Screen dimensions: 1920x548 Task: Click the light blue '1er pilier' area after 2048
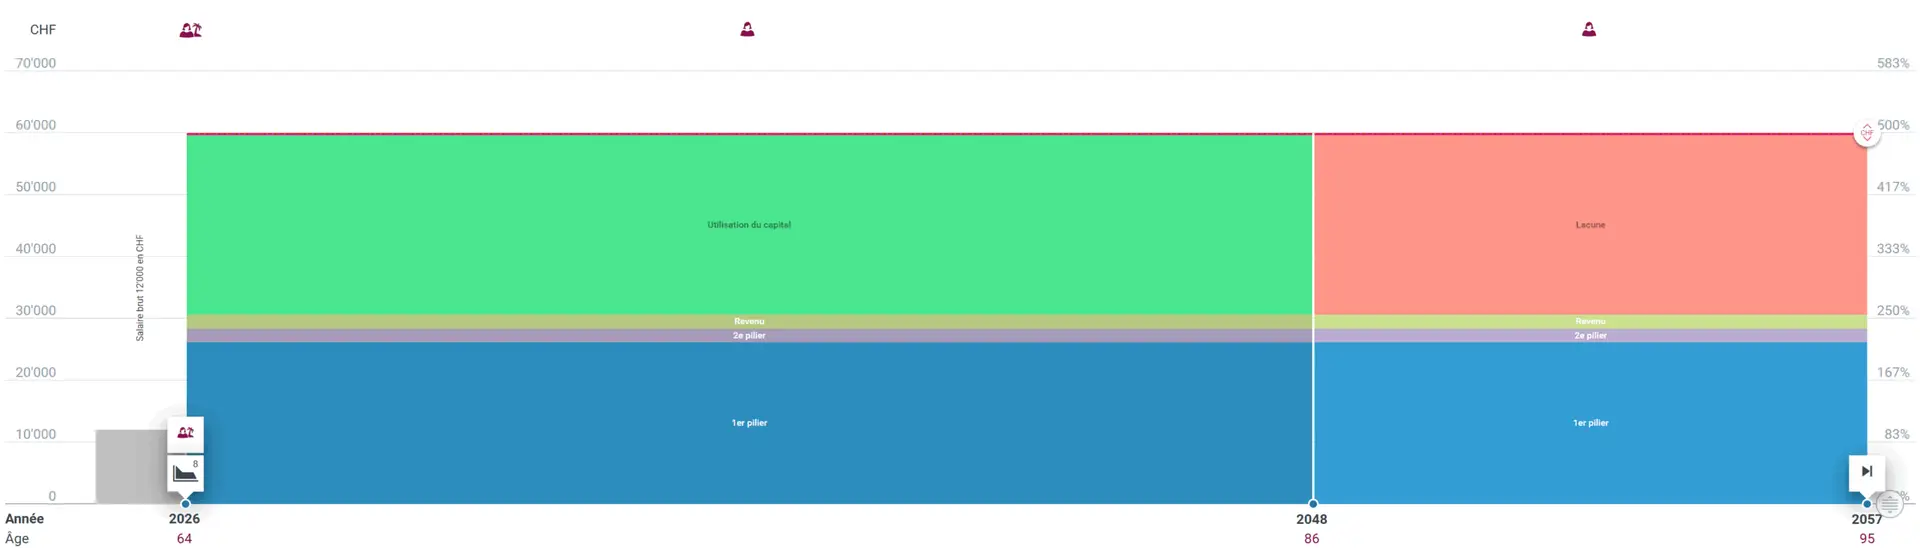click(x=1590, y=423)
